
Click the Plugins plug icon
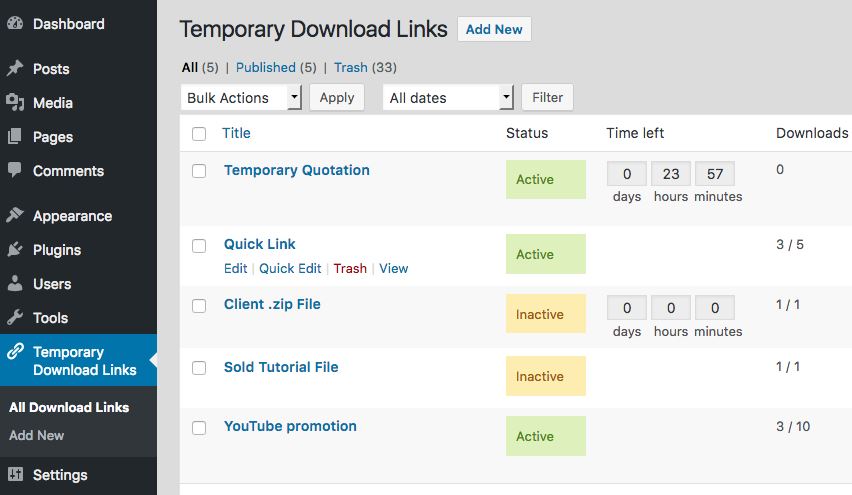[15, 249]
